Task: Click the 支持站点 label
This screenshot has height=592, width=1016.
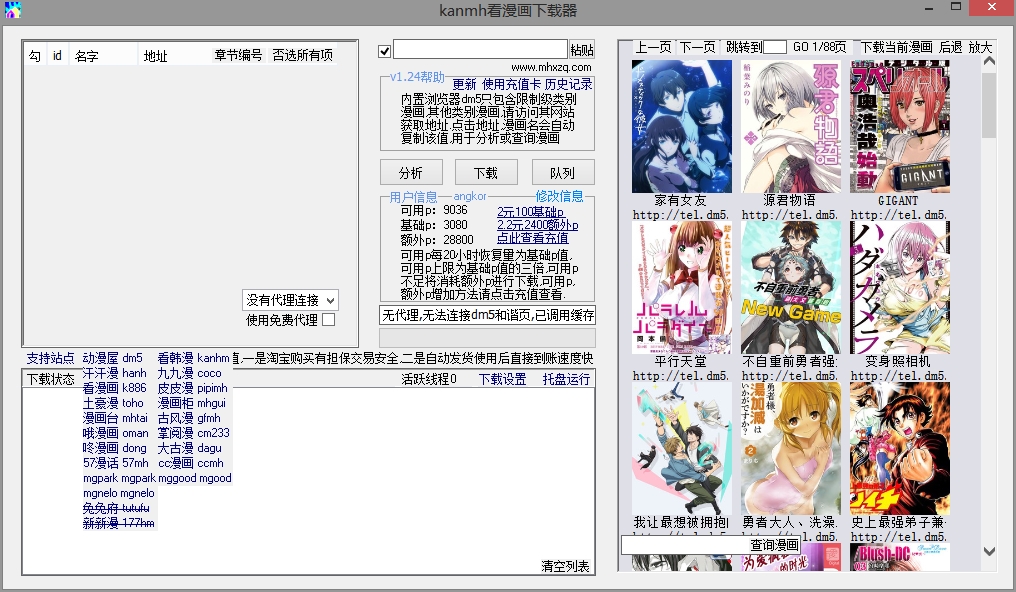Action: pos(51,358)
